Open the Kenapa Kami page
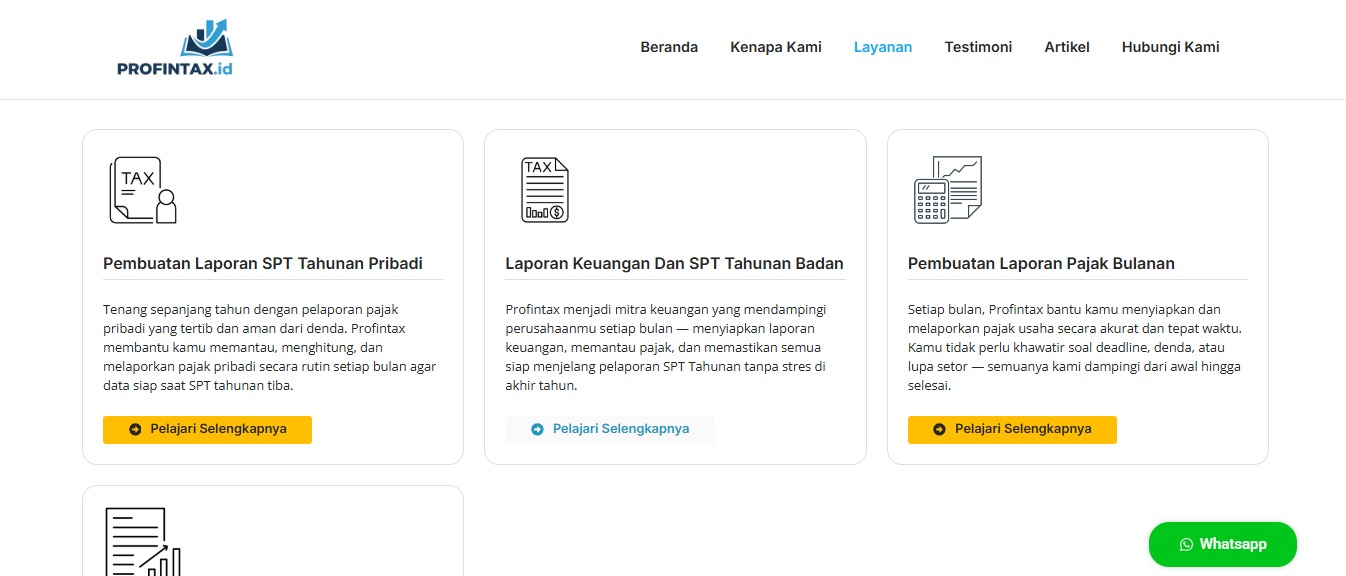The width and height of the screenshot is (1346, 576). (776, 47)
